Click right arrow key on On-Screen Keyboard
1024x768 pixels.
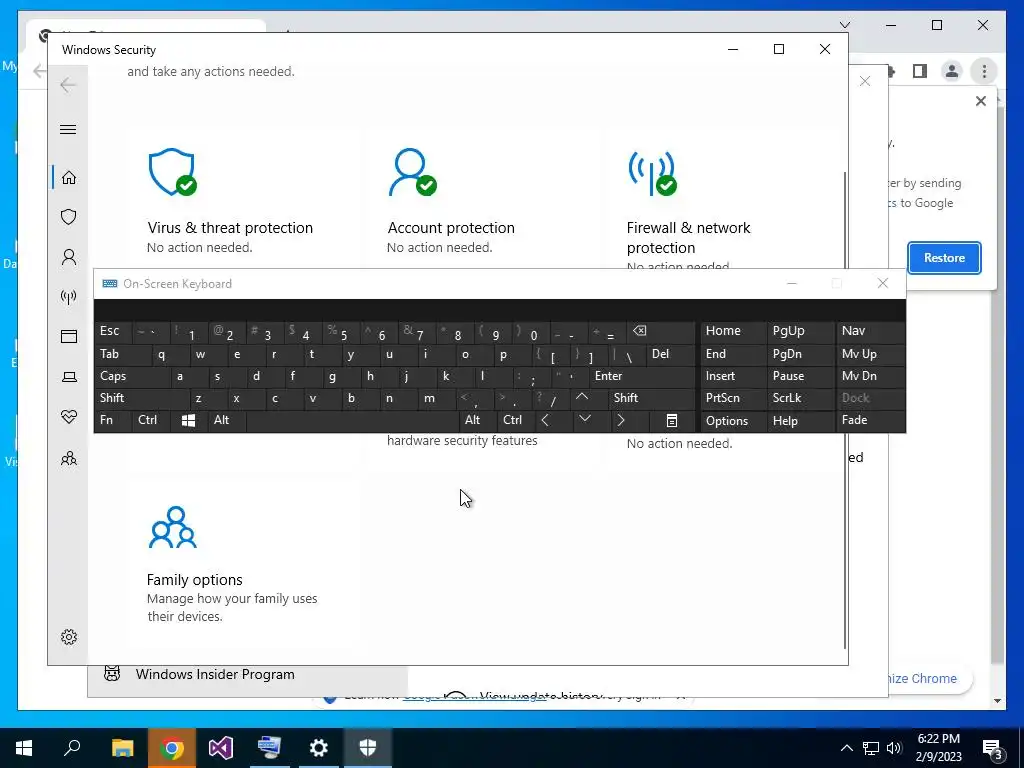[x=630, y=421]
